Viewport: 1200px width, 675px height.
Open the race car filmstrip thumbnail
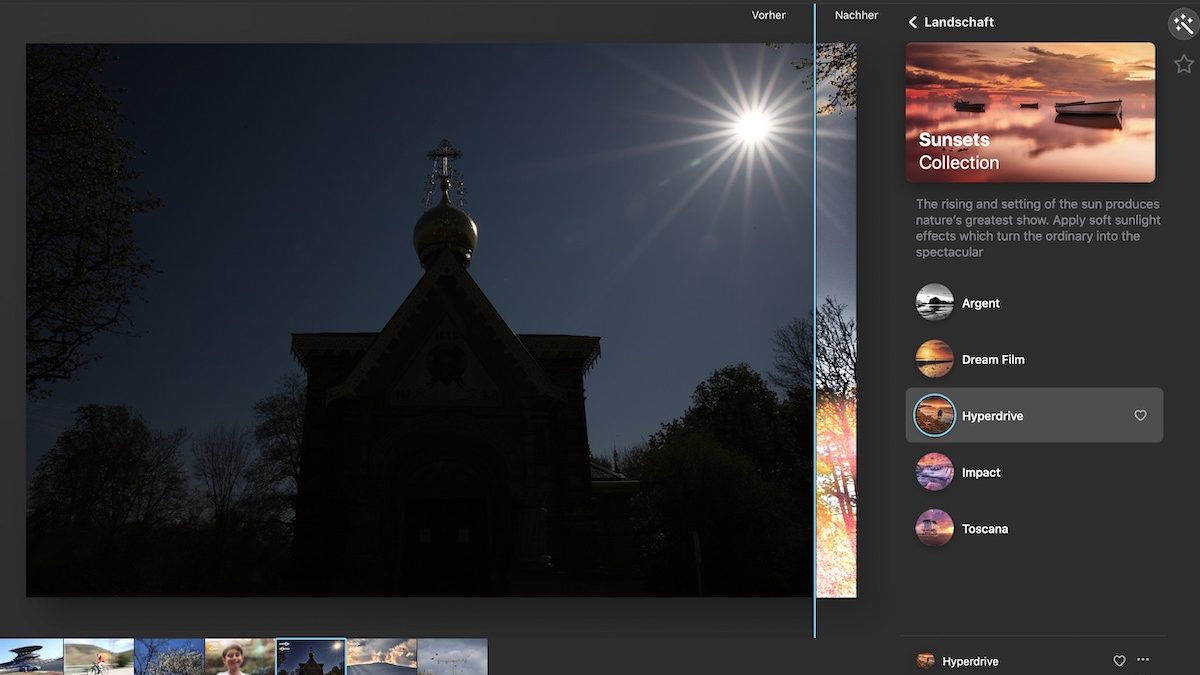point(31,657)
